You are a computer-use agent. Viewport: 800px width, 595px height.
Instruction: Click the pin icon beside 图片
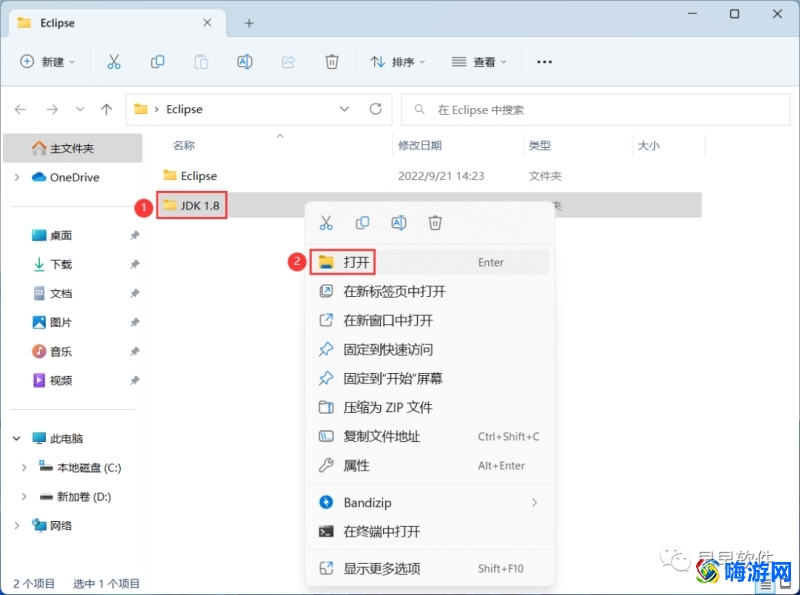pos(134,323)
